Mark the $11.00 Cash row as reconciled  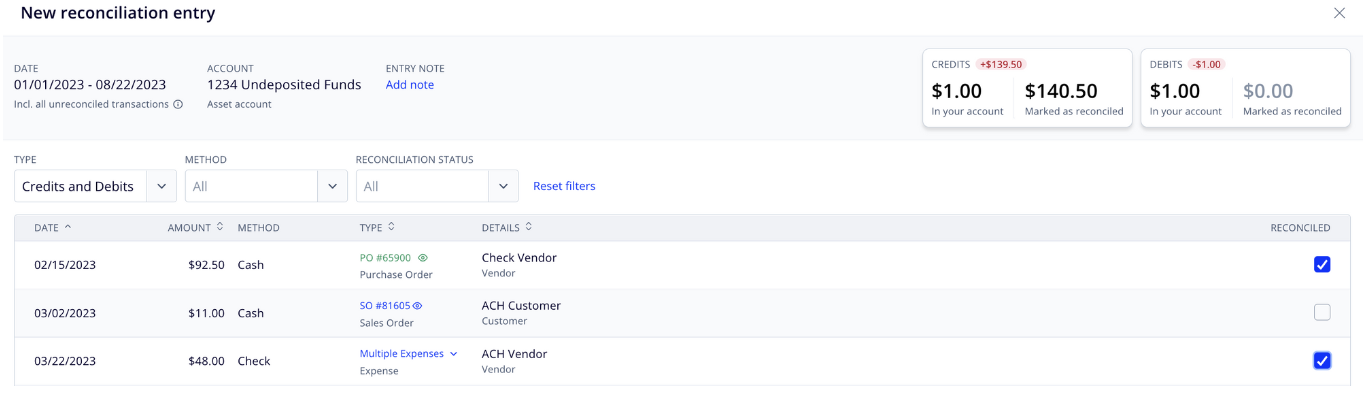[1322, 313]
